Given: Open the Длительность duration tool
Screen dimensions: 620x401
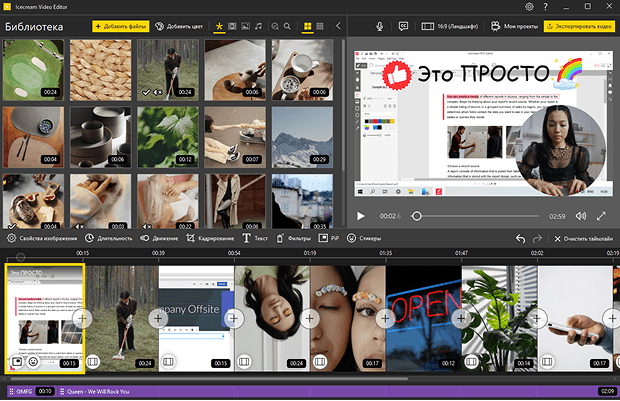Looking at the screenshot, I should tap(109, 238).
